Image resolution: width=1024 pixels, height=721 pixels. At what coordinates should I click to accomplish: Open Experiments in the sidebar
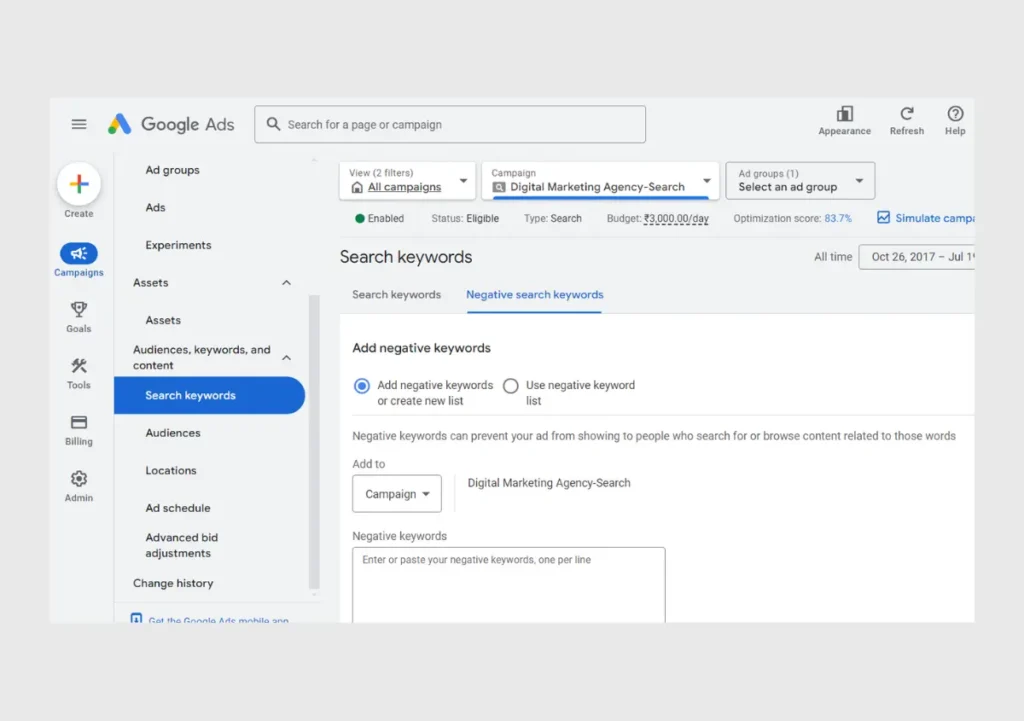178,245
